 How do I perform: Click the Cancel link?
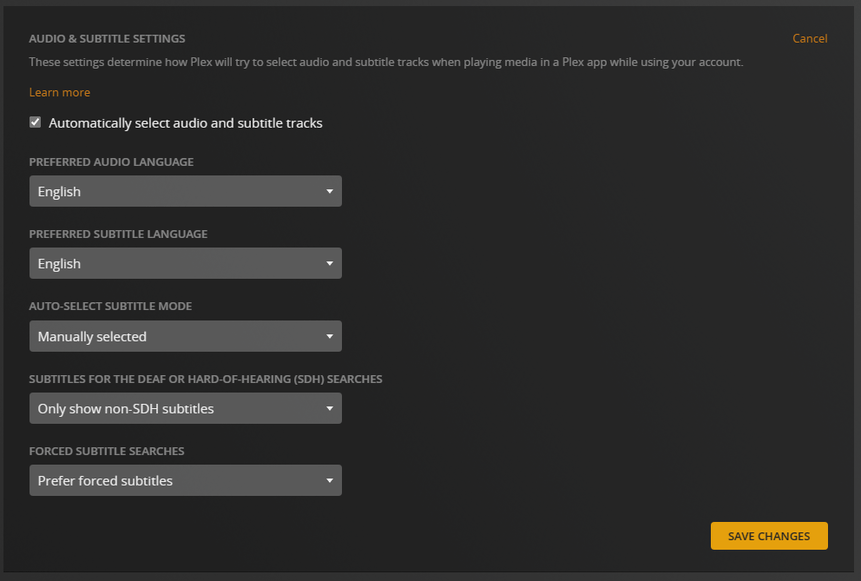click(x=809, y=39)
